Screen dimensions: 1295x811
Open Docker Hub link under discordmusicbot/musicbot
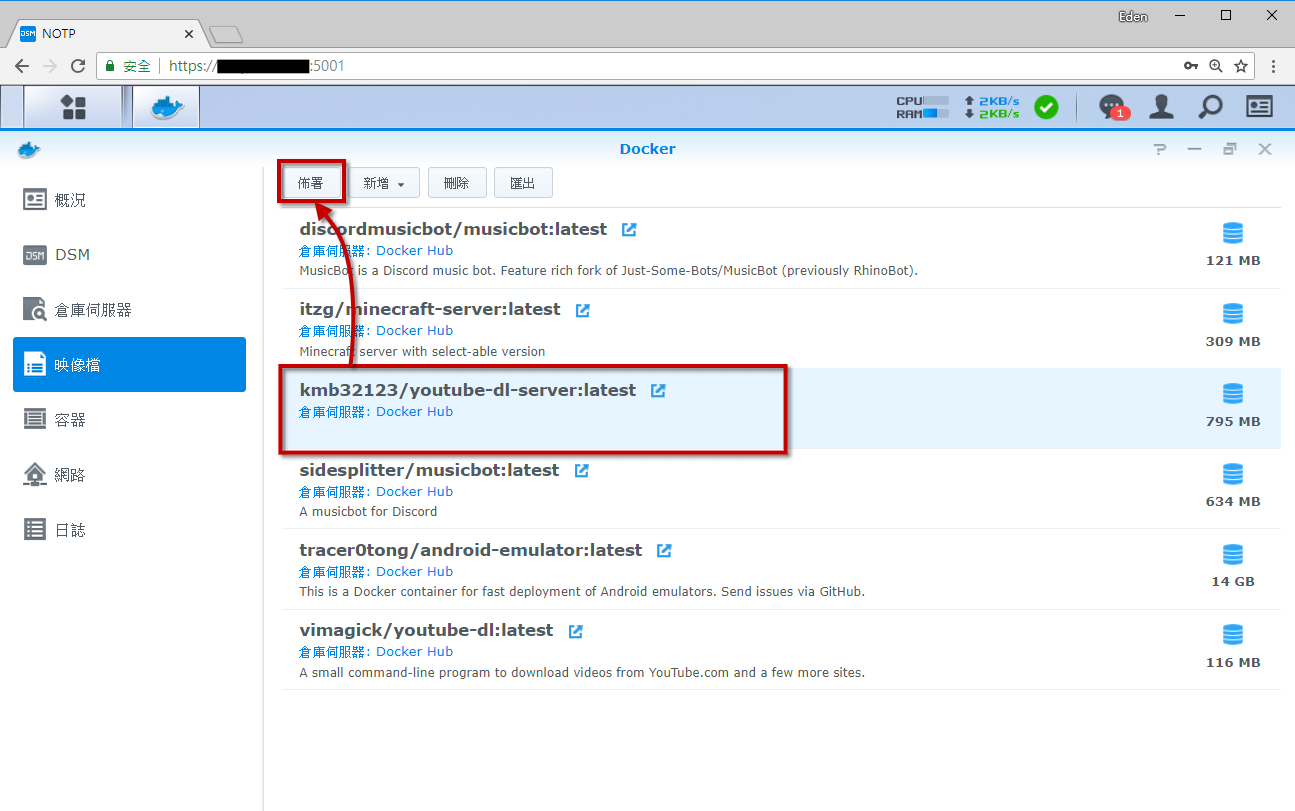[x=414, y=251]
